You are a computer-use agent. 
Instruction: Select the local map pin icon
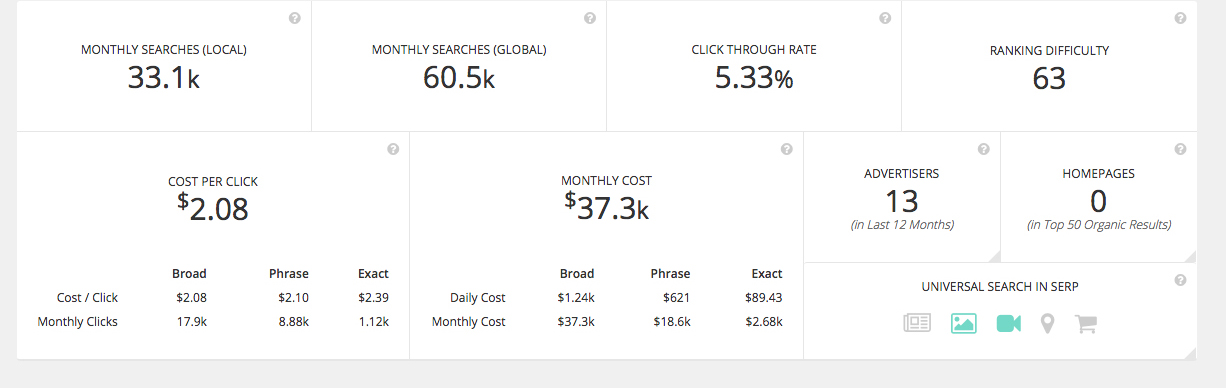click(1047, 324)
